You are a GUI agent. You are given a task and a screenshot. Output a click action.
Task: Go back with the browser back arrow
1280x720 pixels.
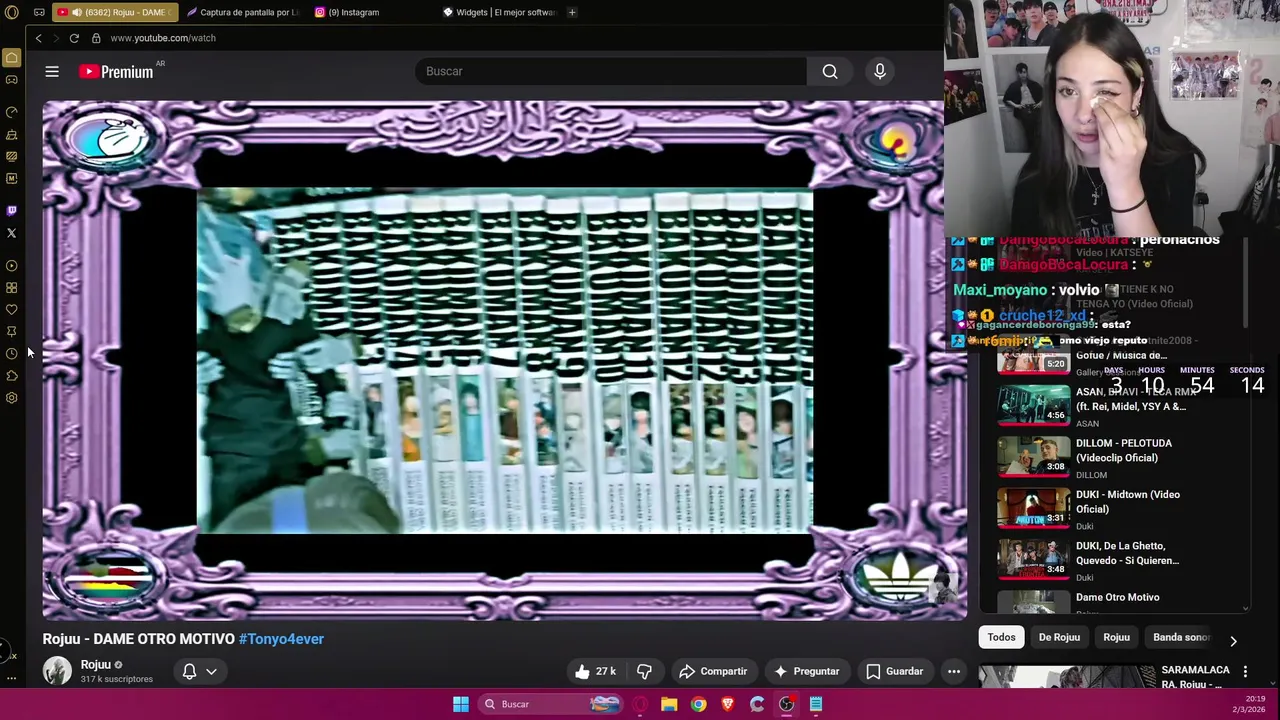(38, 38)
